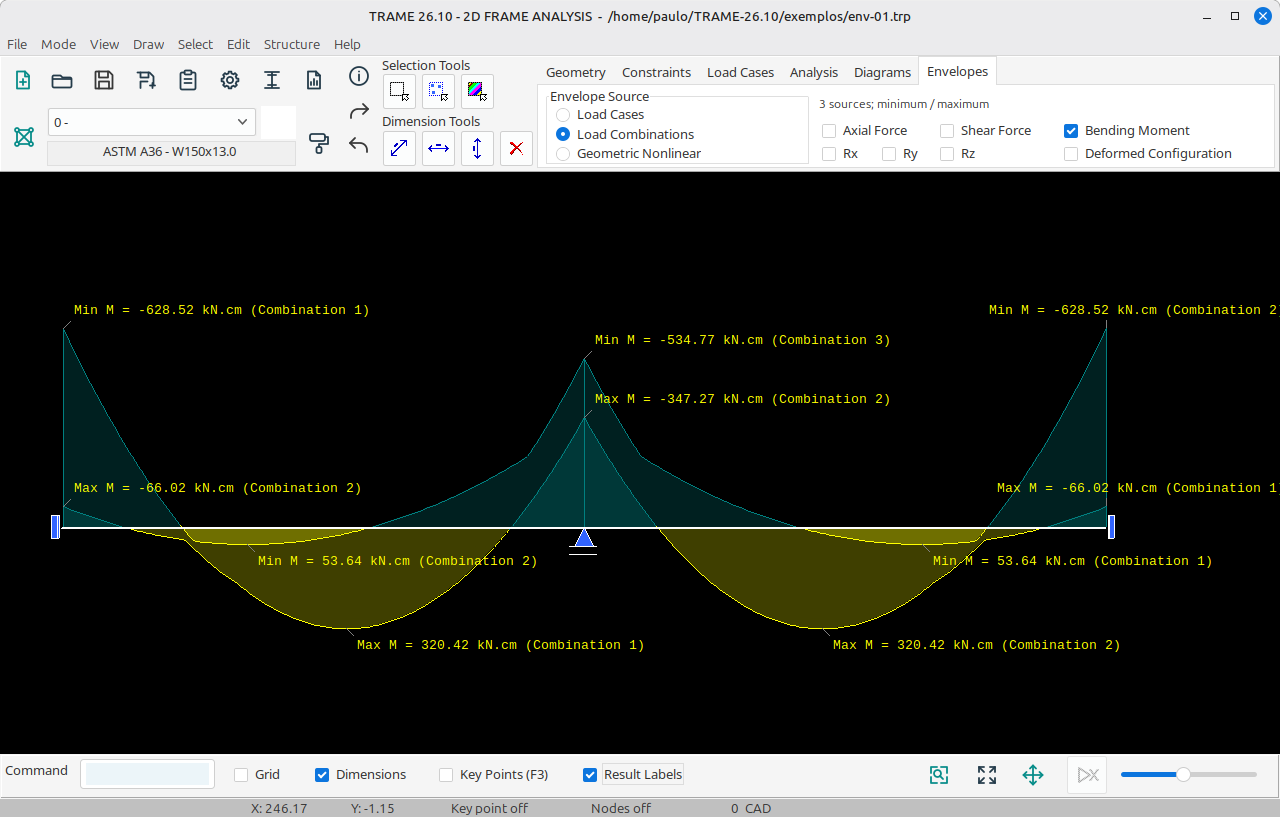Open the report document icon with chart
This screenshot has width=1280, height=817.
314,81
